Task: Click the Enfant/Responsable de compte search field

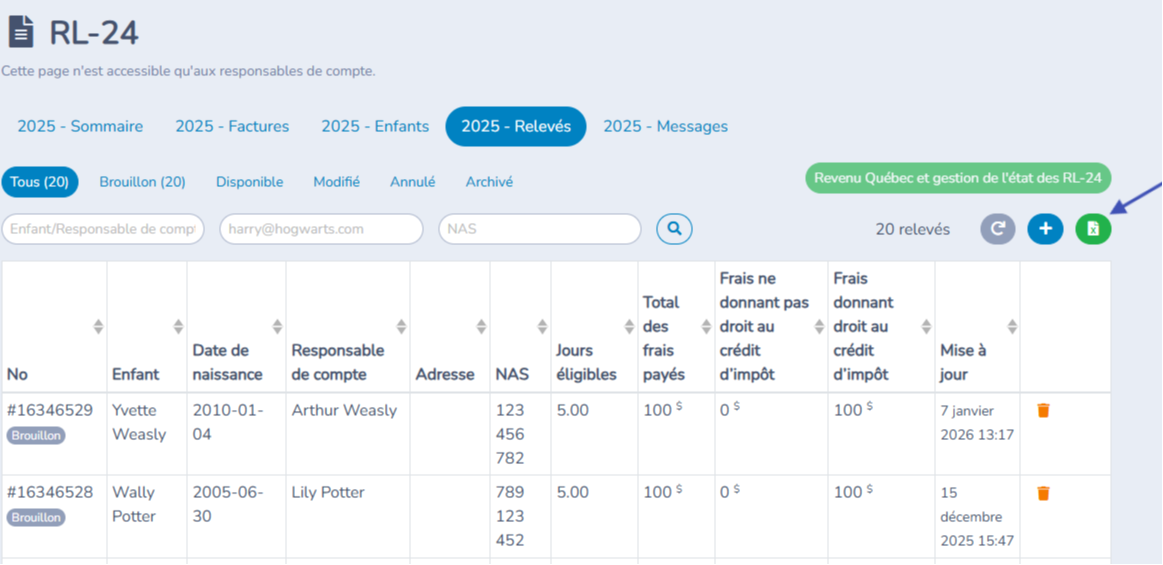Action: pyautogui.click(x=103, y=229)
